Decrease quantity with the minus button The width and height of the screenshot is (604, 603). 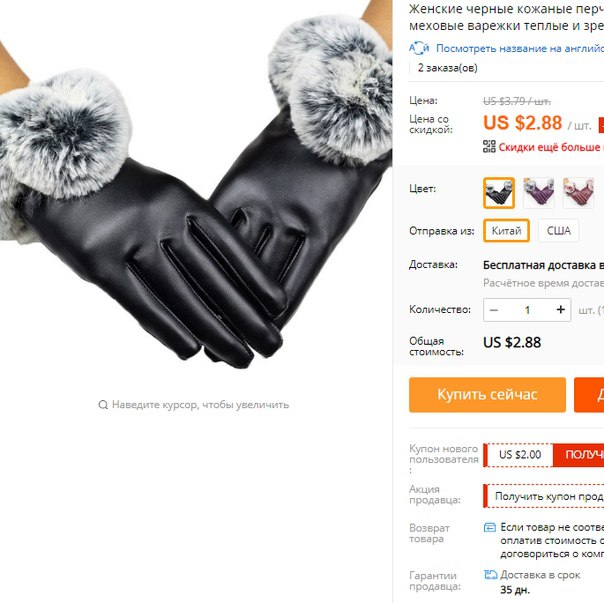[x=494, y=310]
